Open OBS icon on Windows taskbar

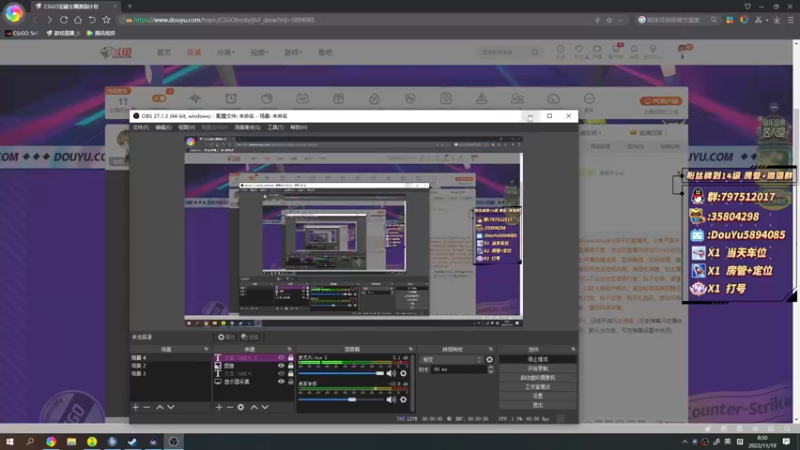pyautogui.click(x=173, y=442)
